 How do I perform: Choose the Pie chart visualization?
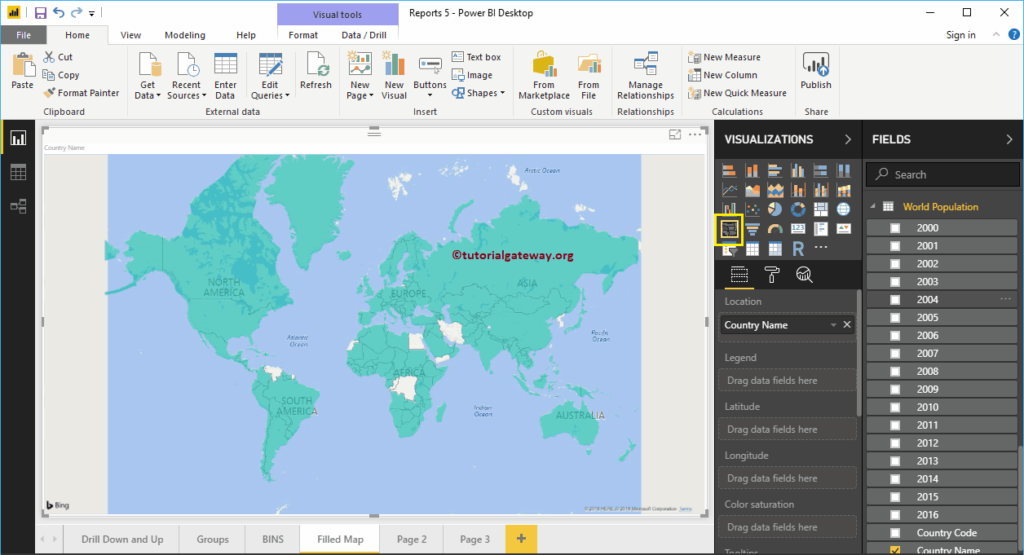coord(775,209)
